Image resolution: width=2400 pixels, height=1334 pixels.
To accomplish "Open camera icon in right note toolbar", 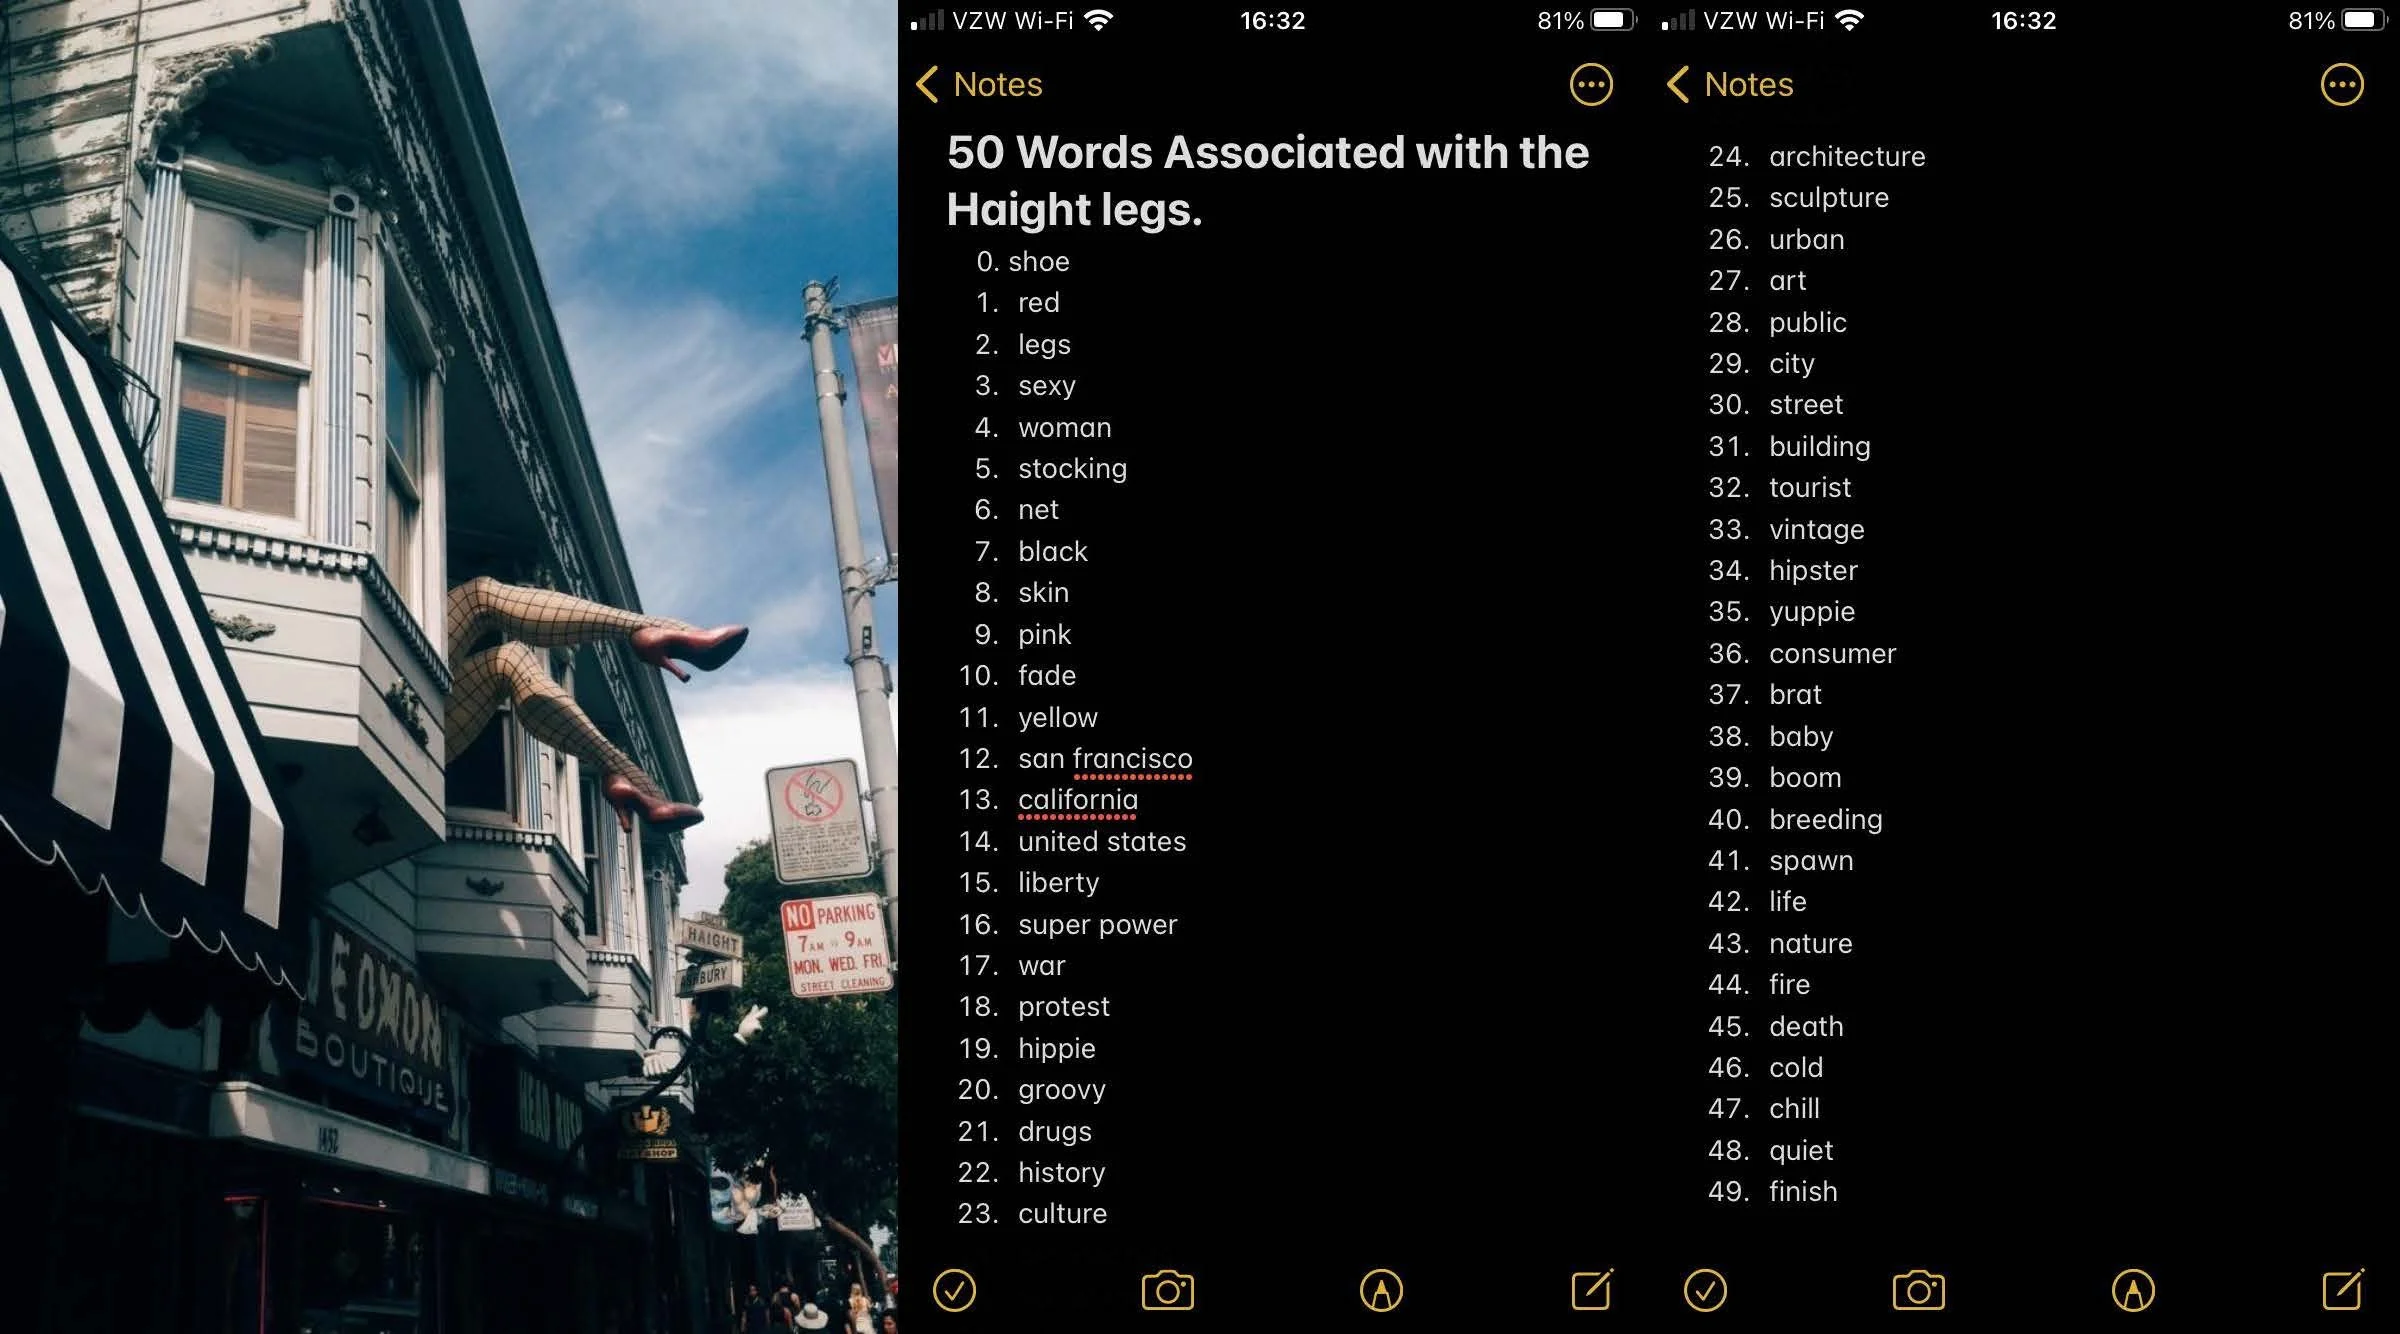I will [1918, 1290].
